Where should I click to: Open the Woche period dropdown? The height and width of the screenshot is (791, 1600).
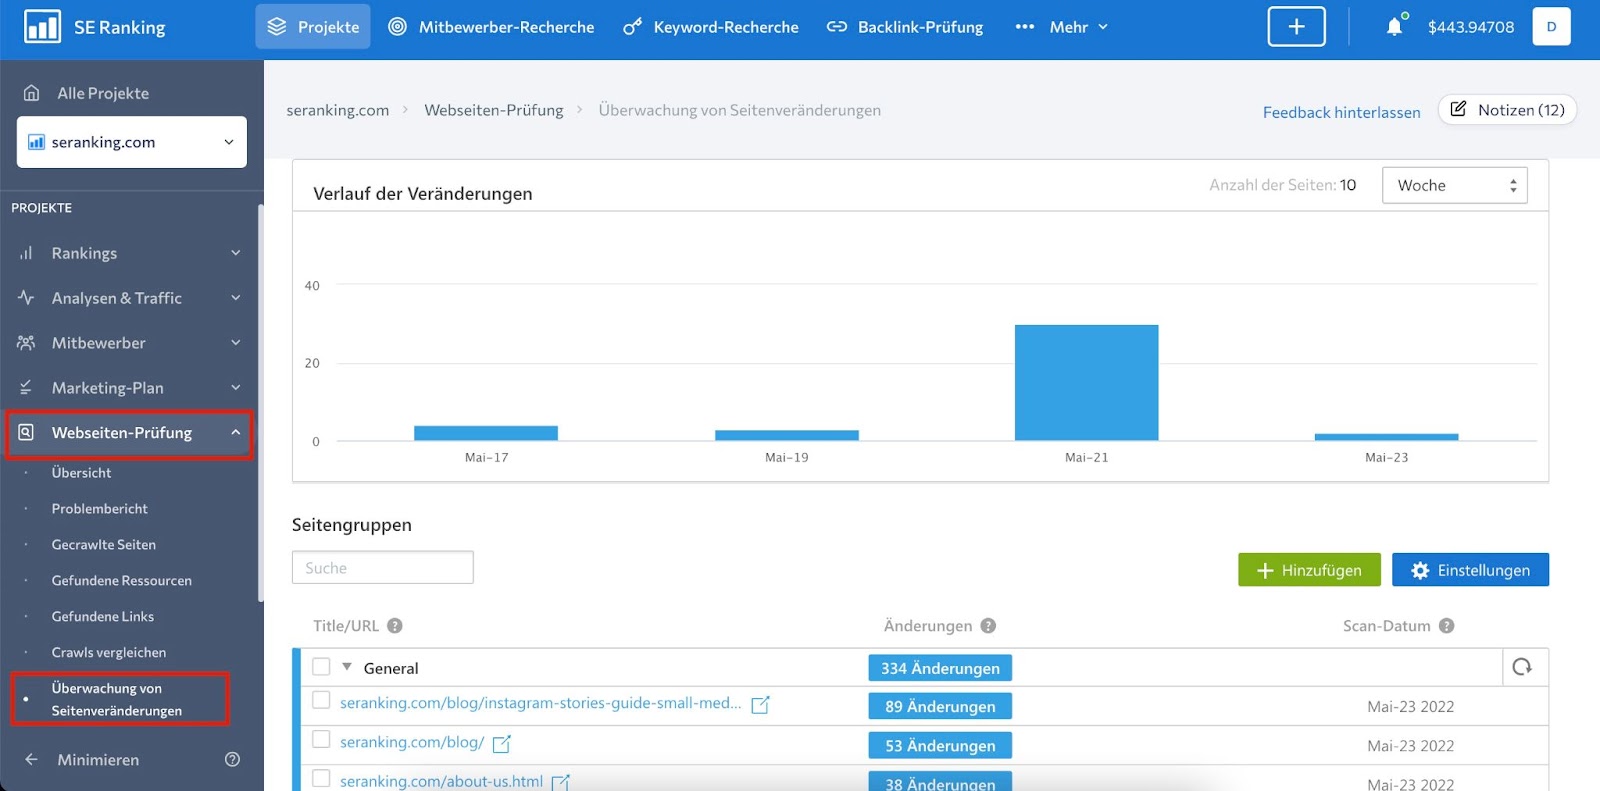(x=1454, y=185)
